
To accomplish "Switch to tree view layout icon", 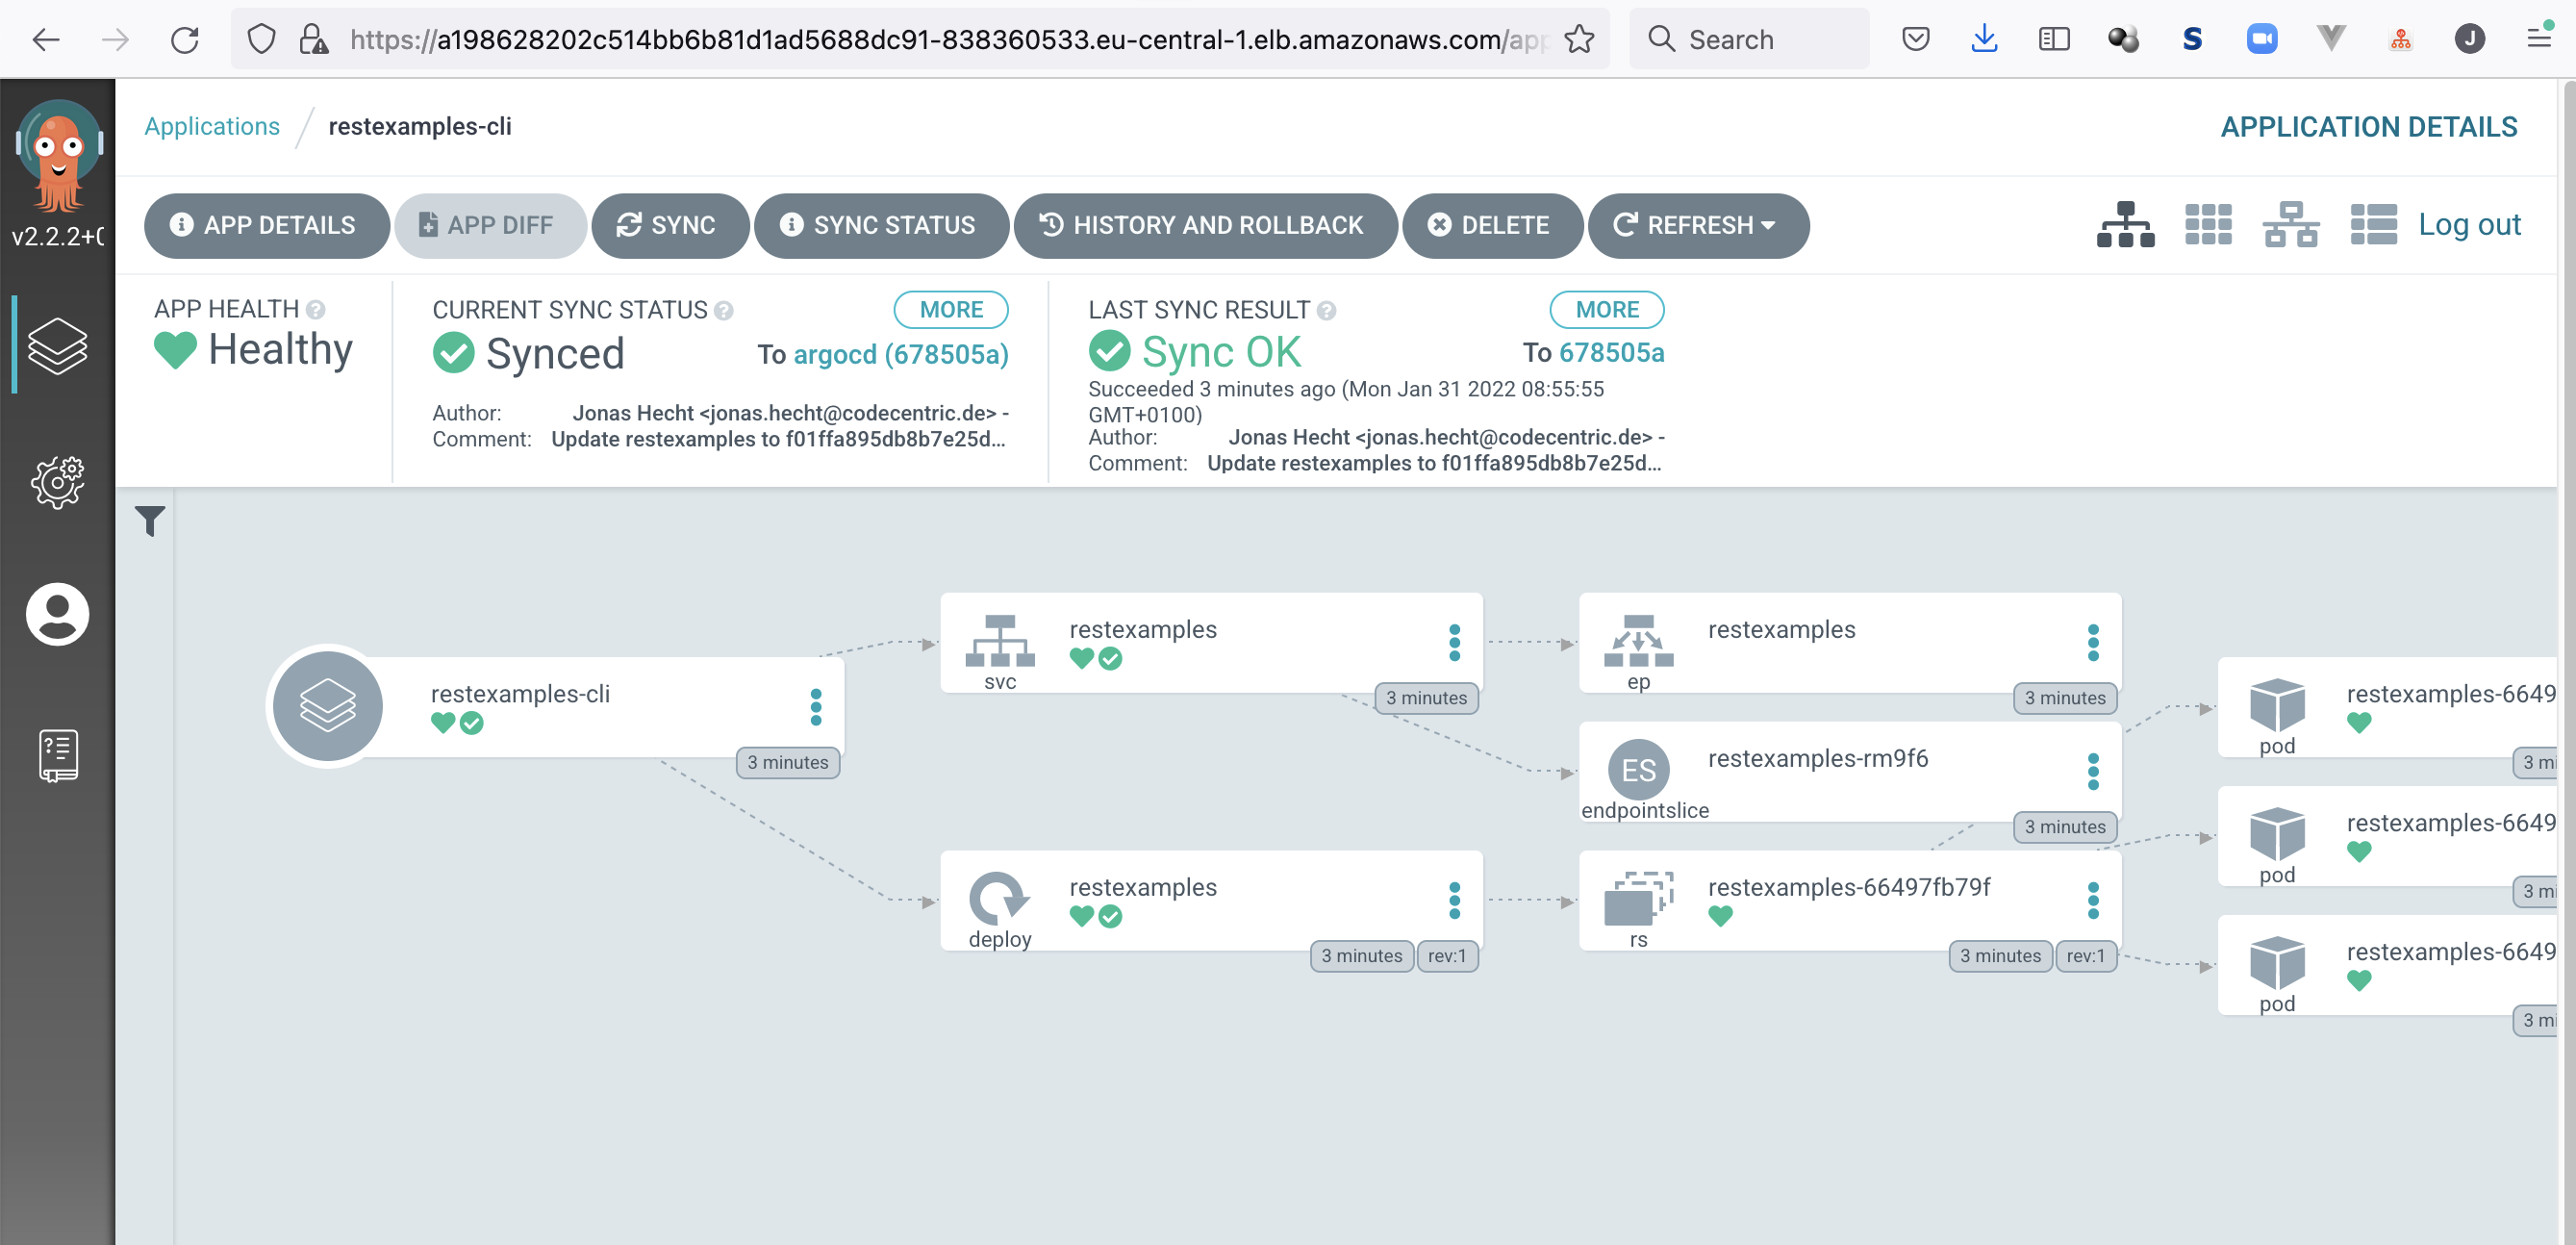I will [x=2125, y=224].
